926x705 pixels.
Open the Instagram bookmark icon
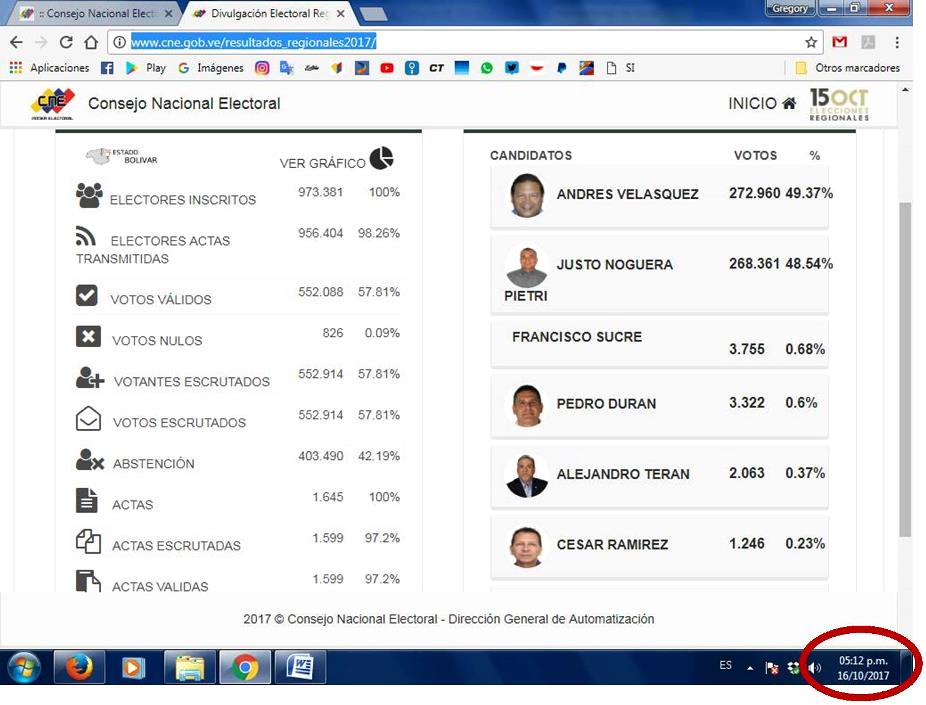pyautogui.click(x=262, y=68)
